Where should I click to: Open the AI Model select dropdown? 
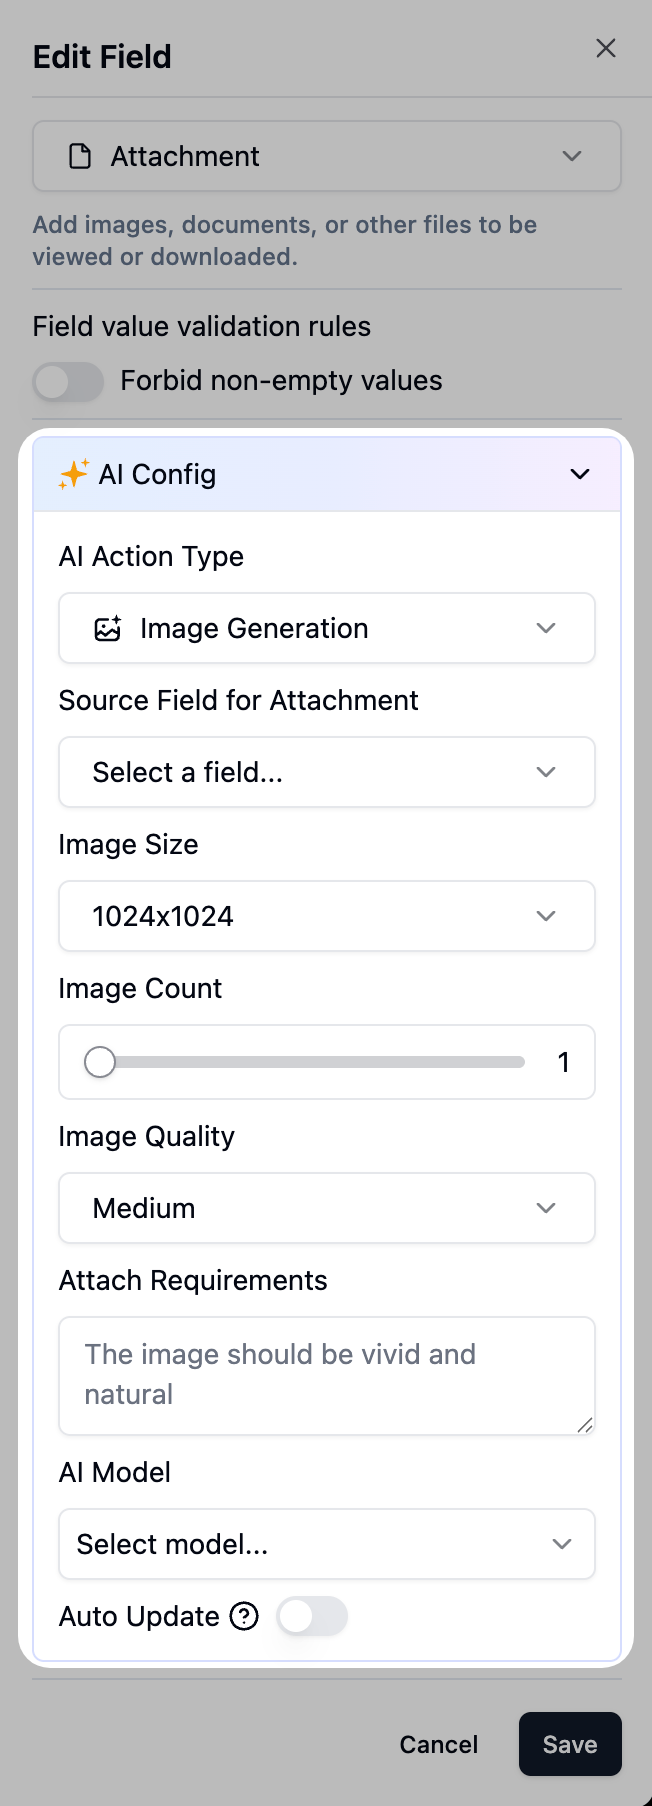(327, 1544)
